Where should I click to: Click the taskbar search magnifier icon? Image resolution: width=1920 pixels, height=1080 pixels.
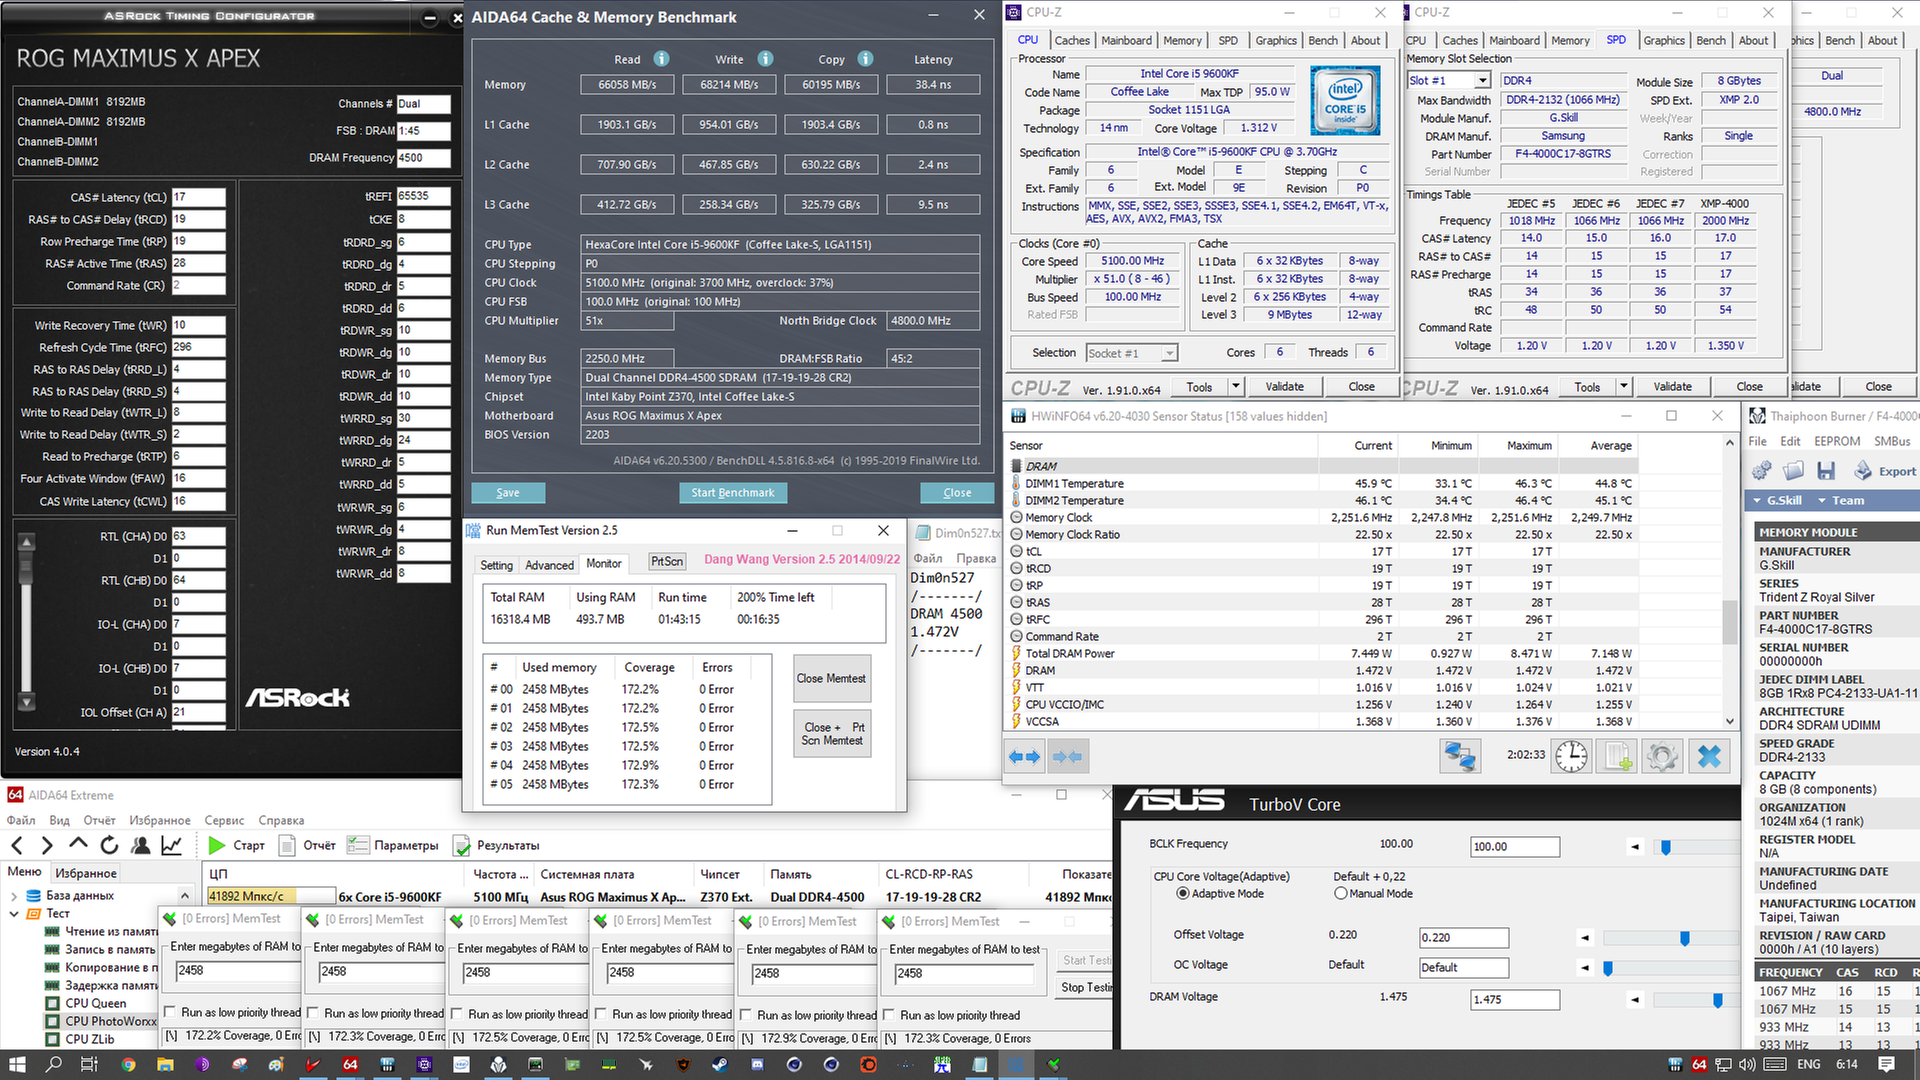point(54,1064)
